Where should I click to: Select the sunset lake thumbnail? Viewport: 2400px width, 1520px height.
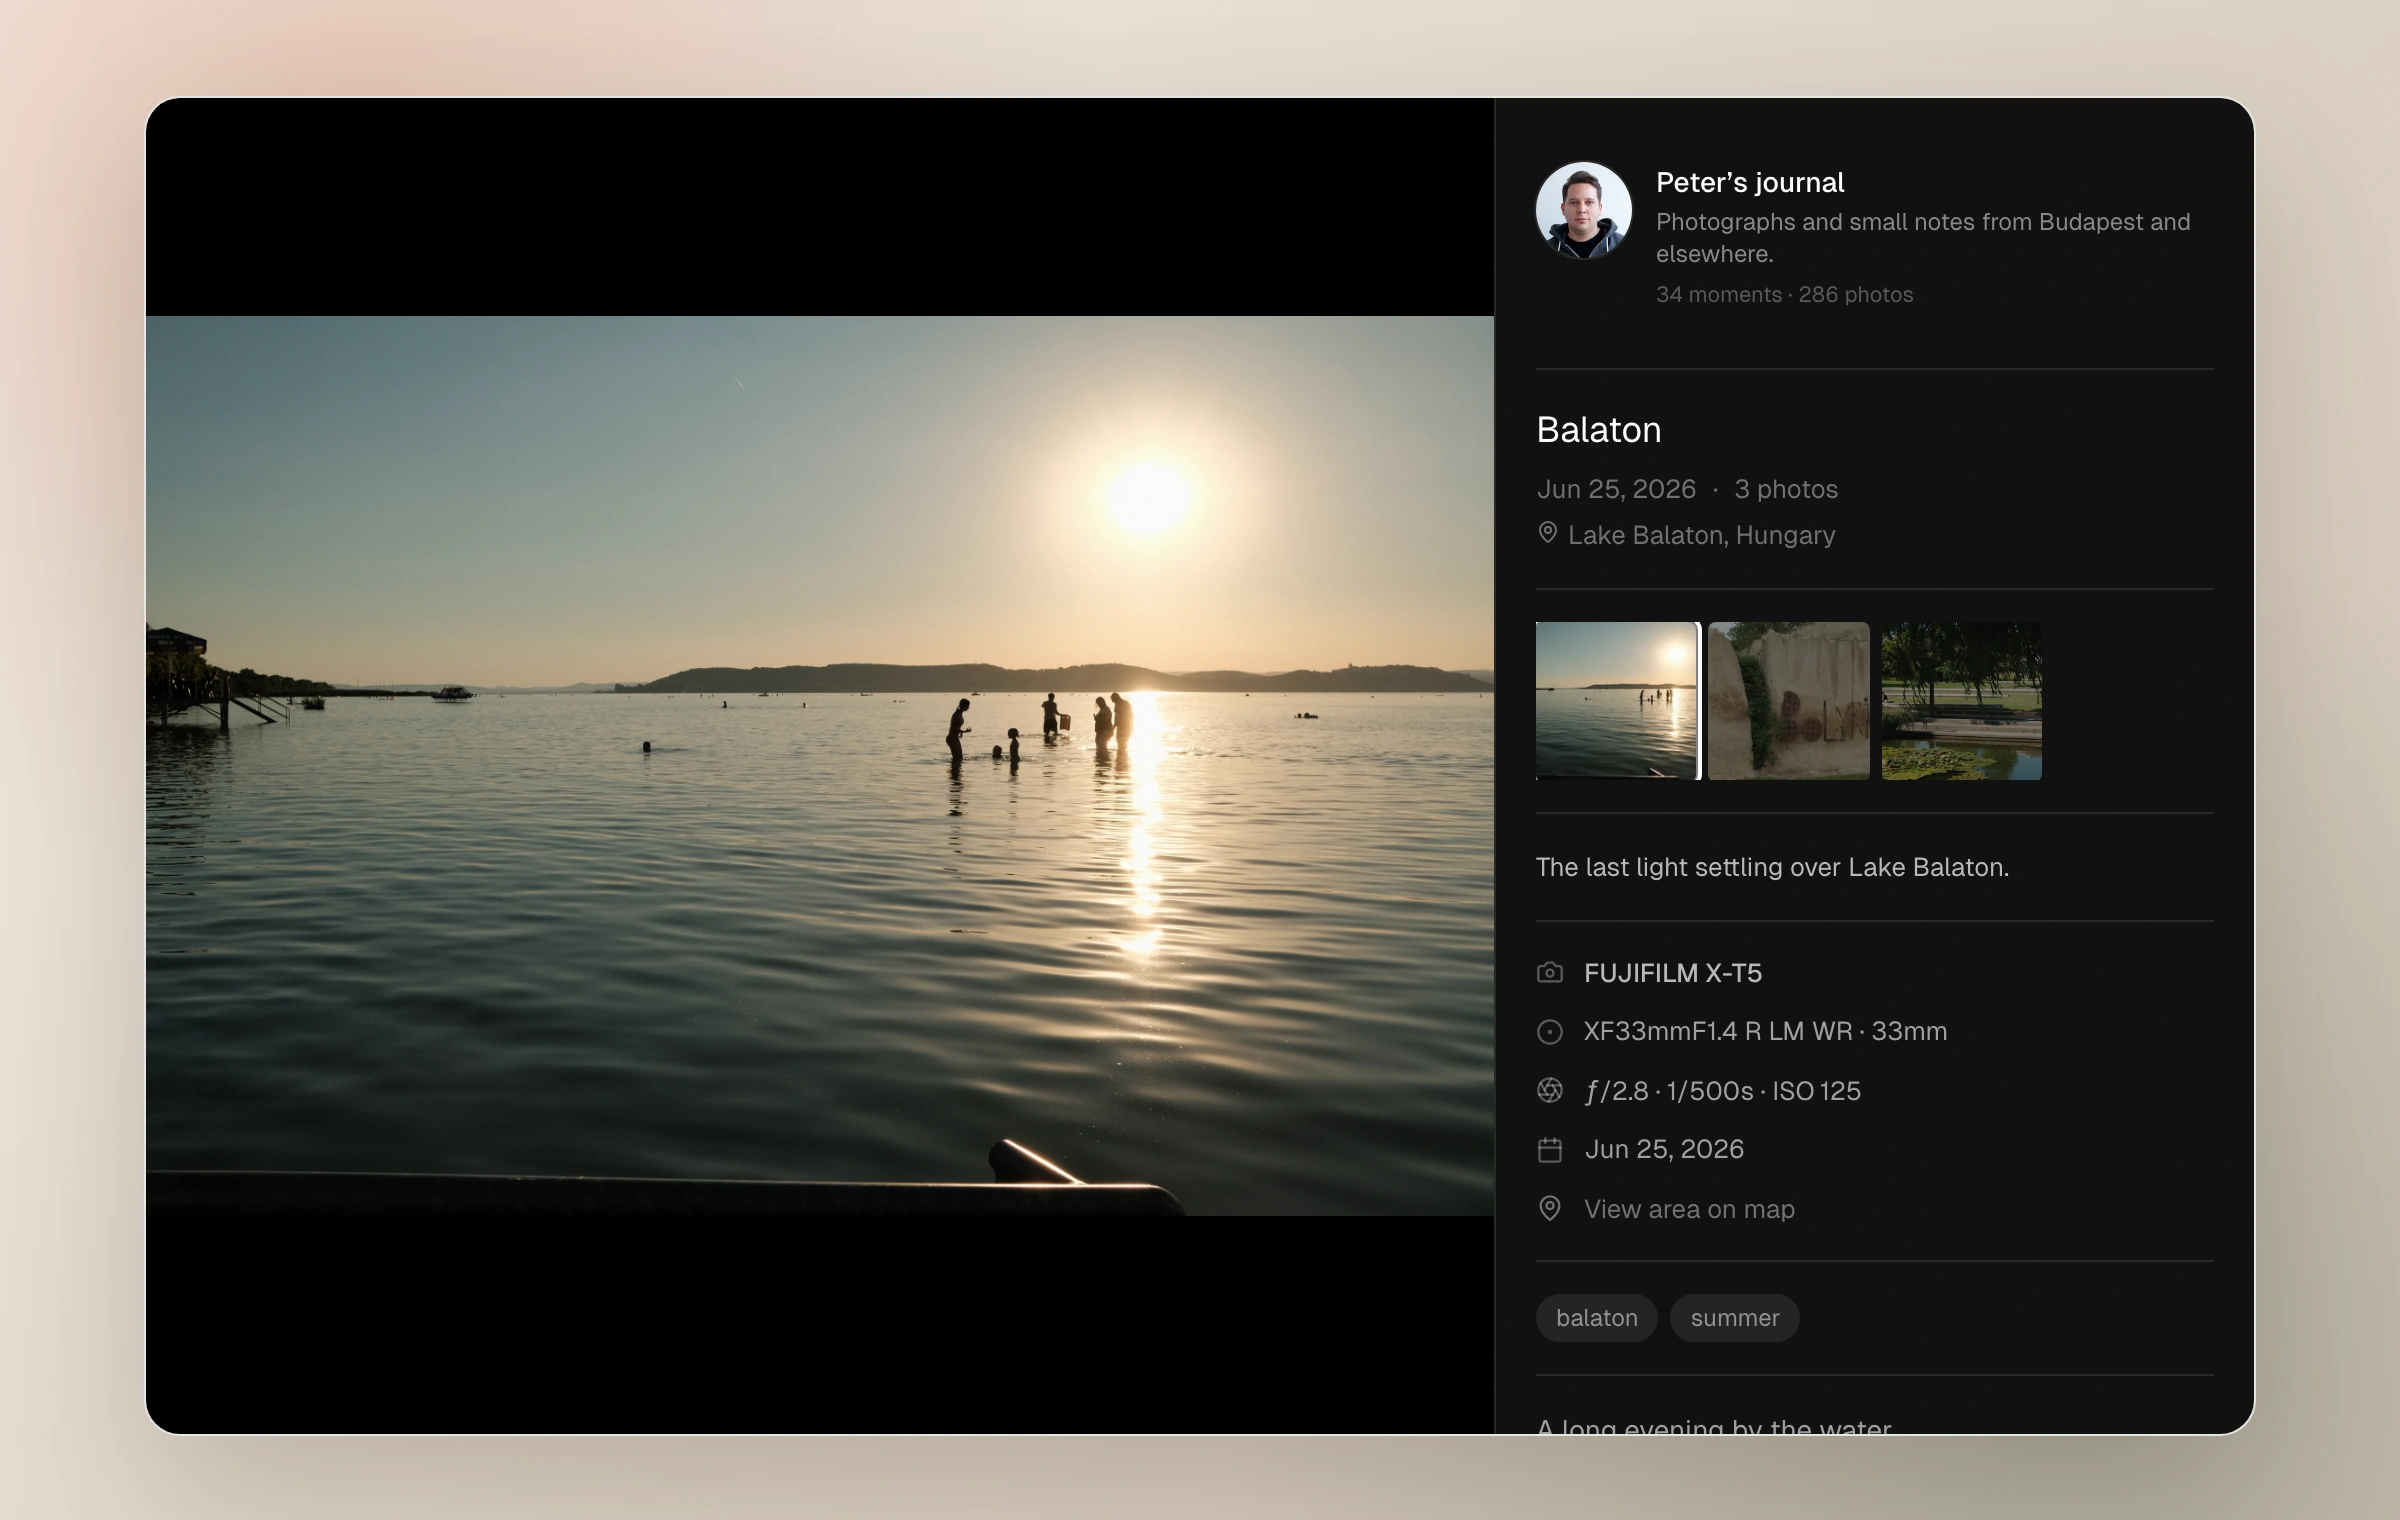pos(1617,701)
